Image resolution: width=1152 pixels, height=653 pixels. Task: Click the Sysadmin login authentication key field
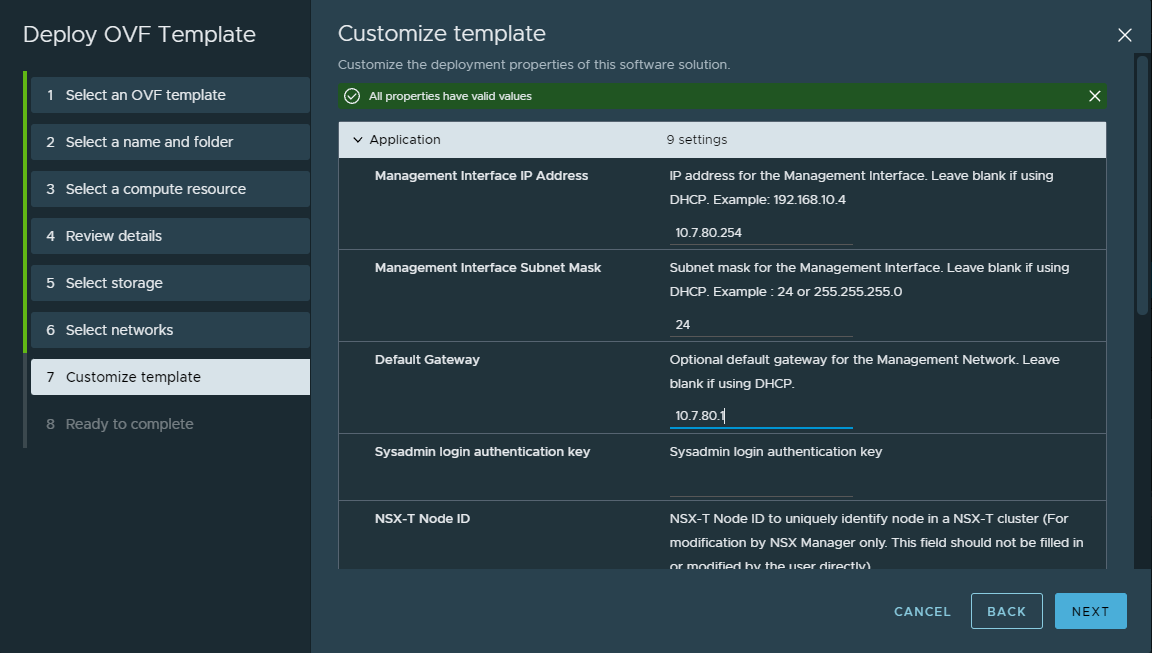(760, 485)
